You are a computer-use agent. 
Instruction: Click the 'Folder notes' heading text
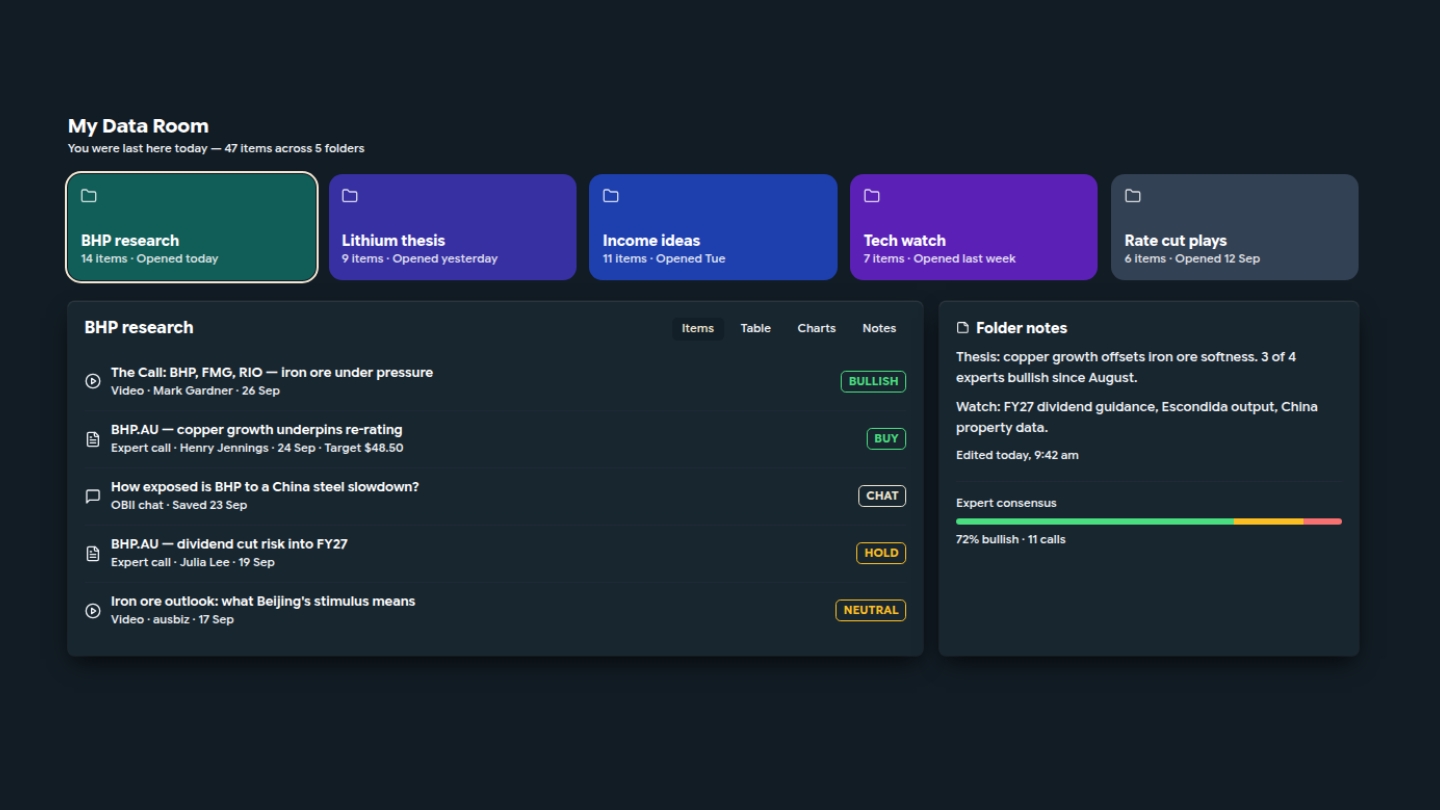click(1021, 328)
